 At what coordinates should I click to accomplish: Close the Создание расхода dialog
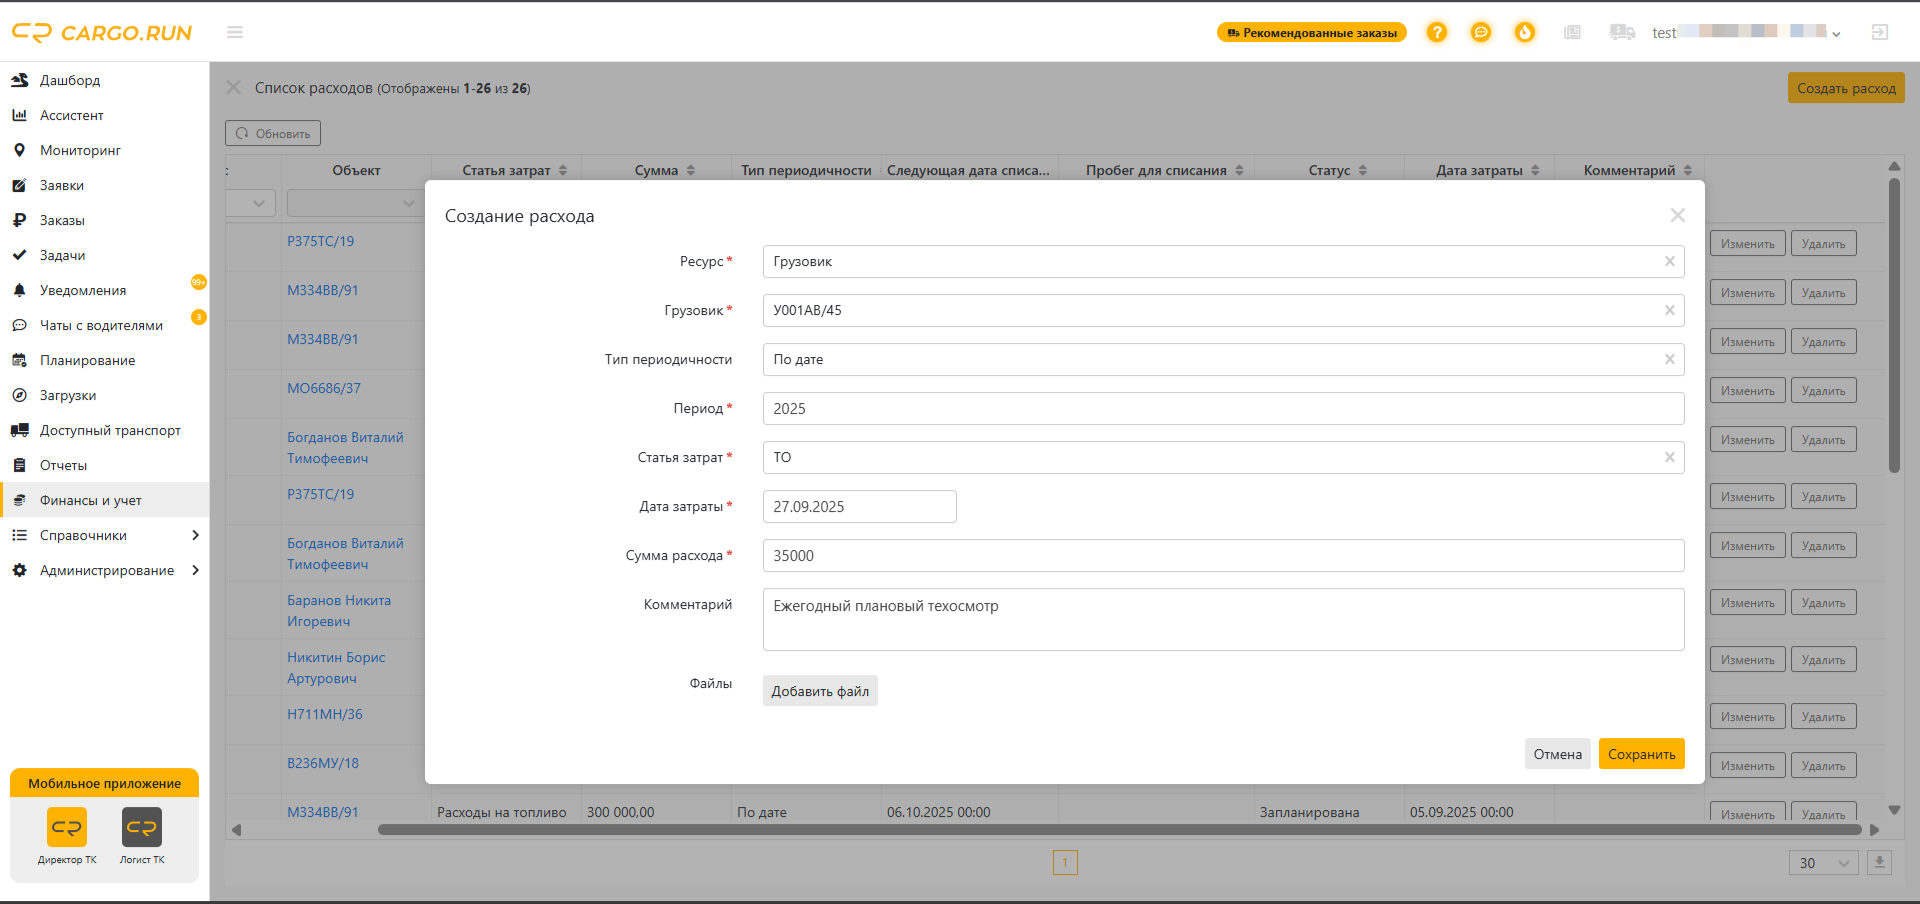pos(1678,215)
